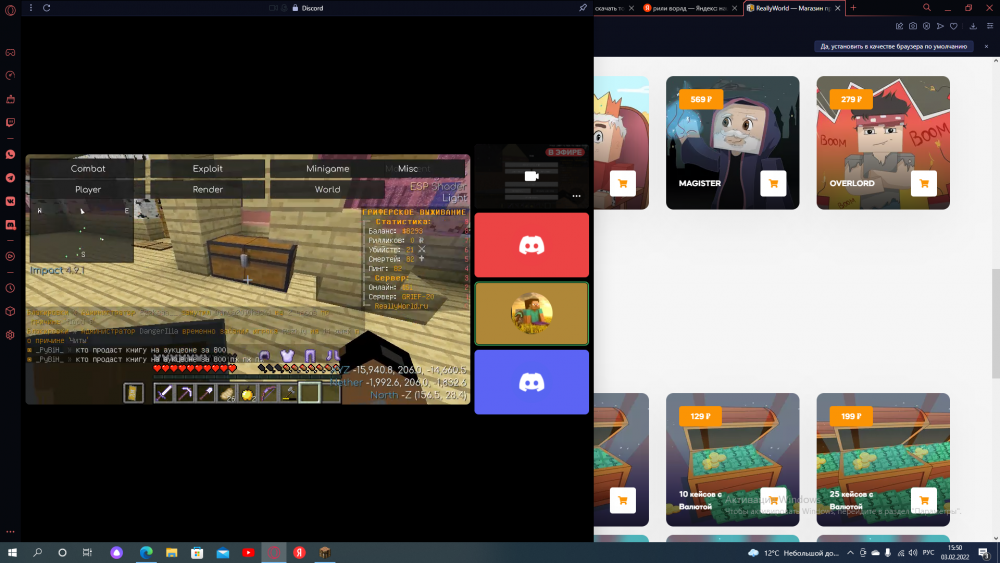This screenshot has width=1000, height=563.
Task: Open browser downloads icon
Action: click(x=973, y=26)
